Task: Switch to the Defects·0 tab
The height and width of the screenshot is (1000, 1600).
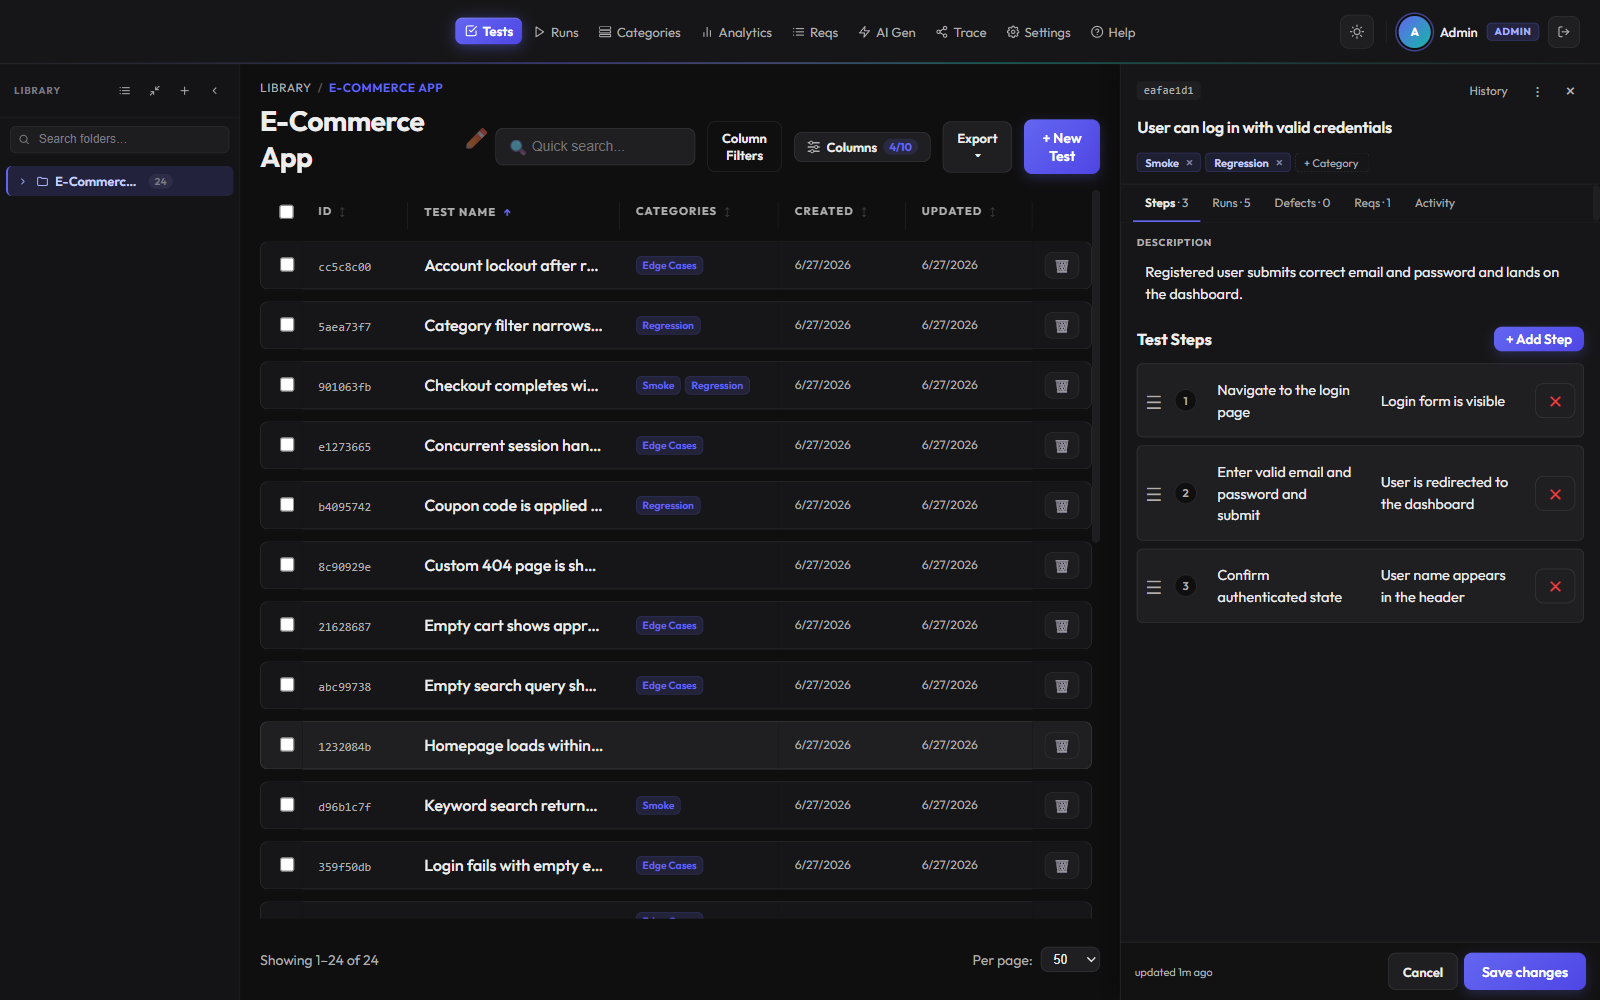Action: [1302, 203]
